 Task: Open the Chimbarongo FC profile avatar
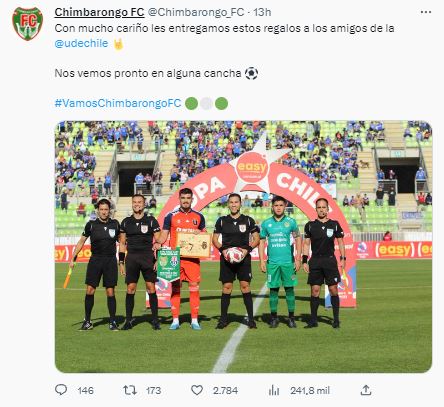(x=28, y=24)
